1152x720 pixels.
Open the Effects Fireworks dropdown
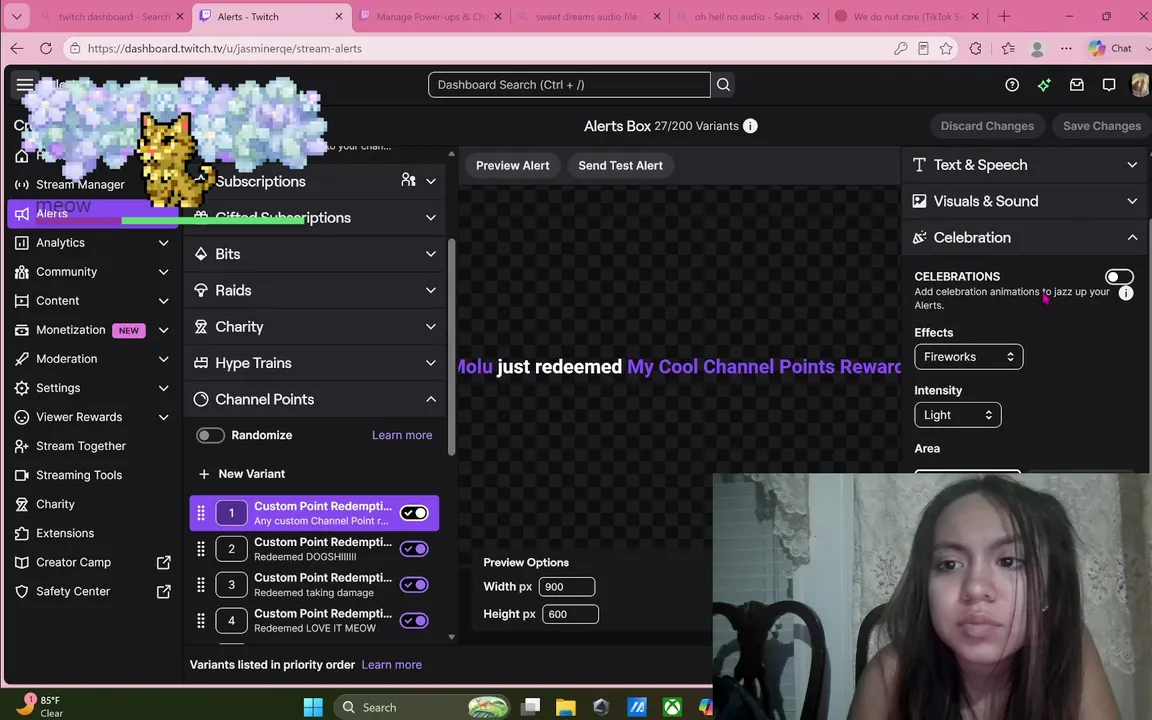tap(968, 356)
